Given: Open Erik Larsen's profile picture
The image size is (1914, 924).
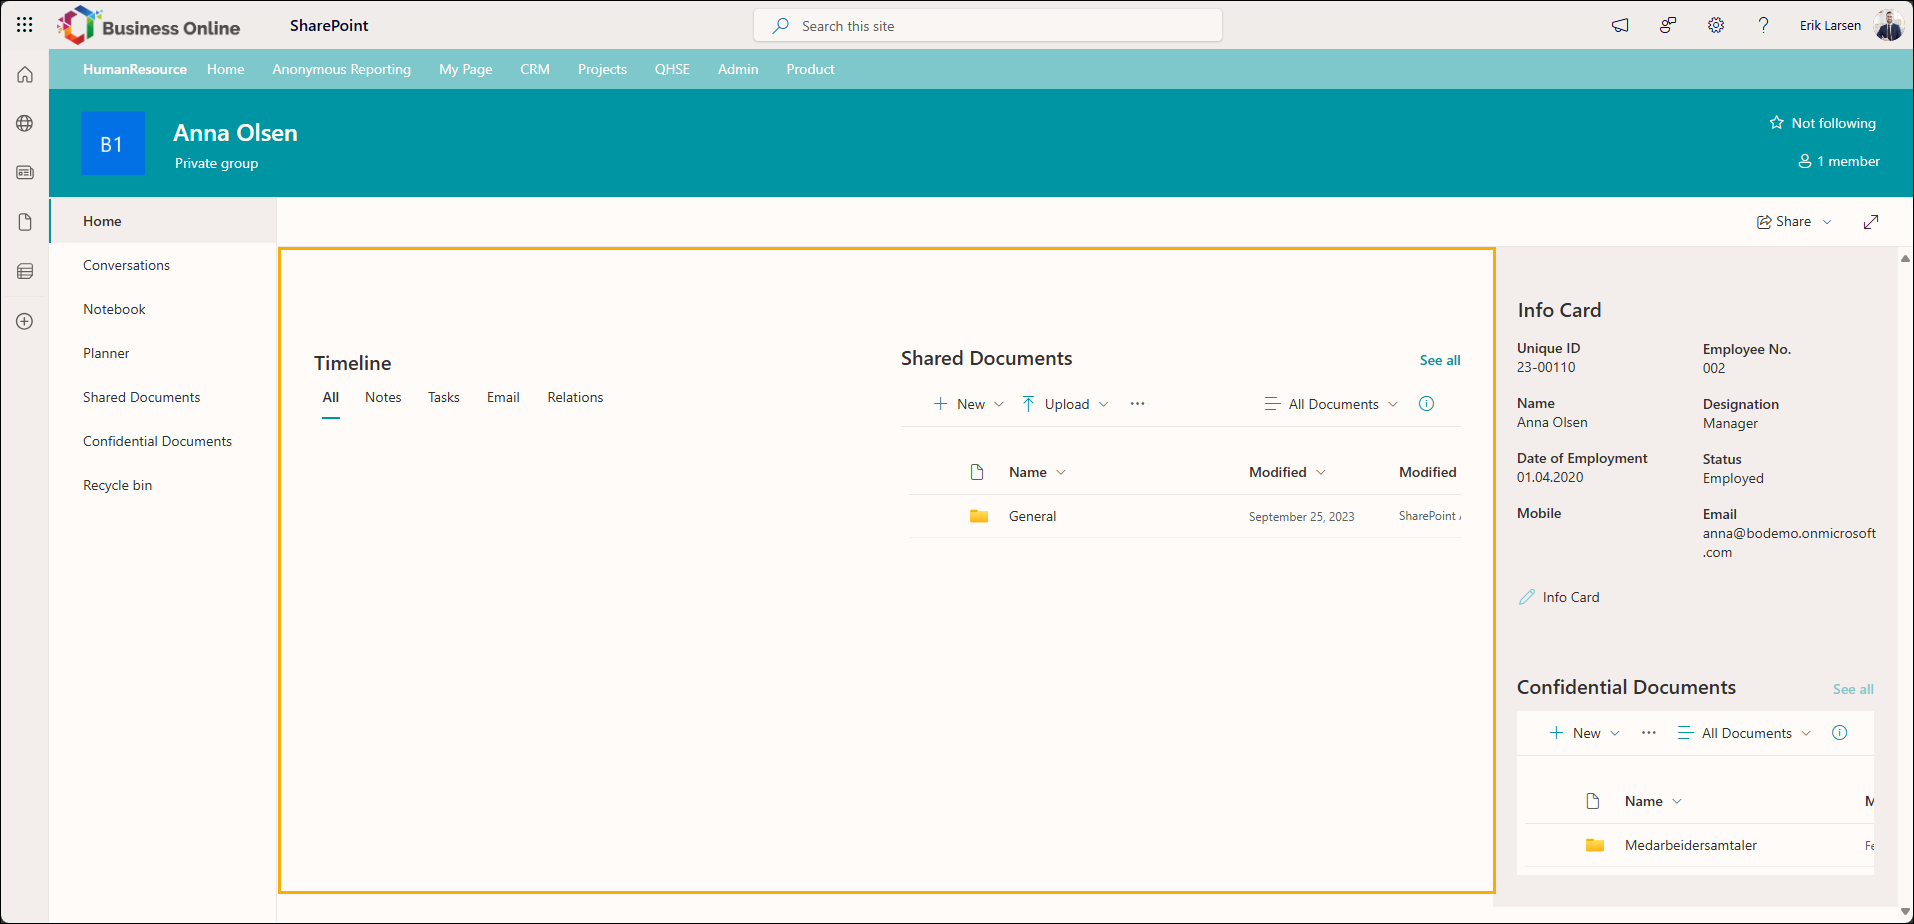Looking at the screenshot, I should click(1889, 25).
